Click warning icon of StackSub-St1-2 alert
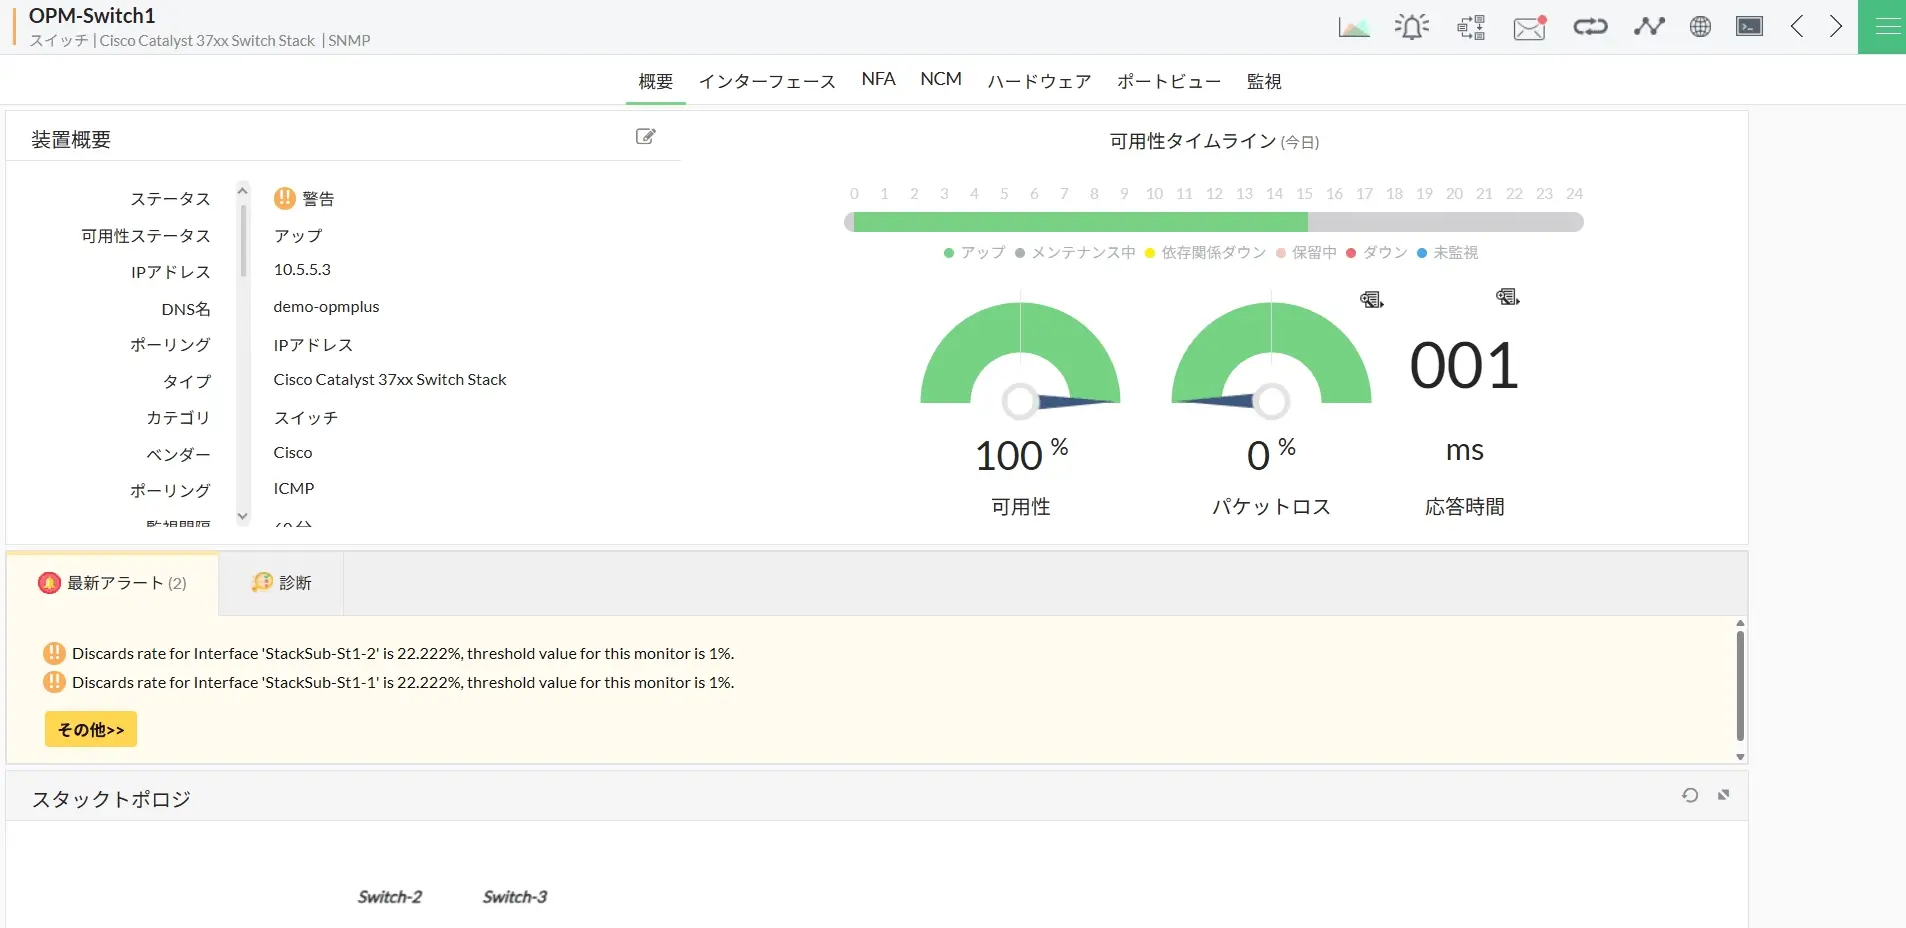The height and width of the screenshot is (928, 1906). [55, 654]
